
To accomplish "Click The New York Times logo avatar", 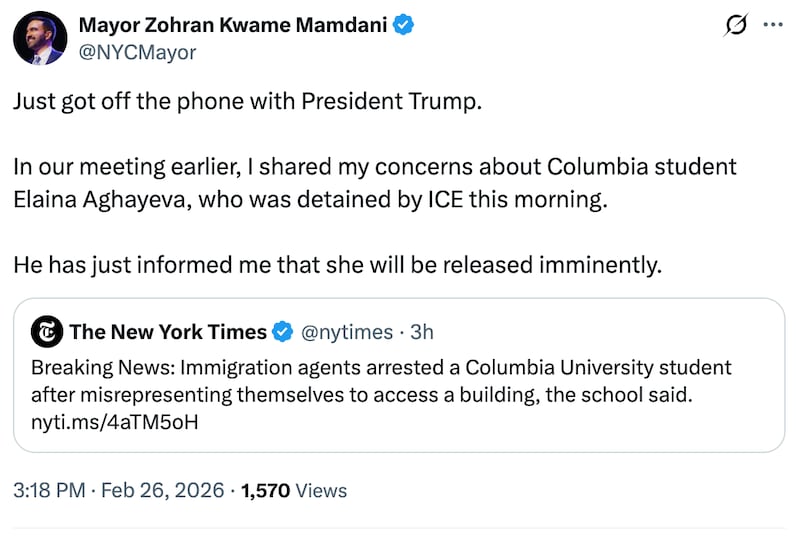I will pos(46,332).
